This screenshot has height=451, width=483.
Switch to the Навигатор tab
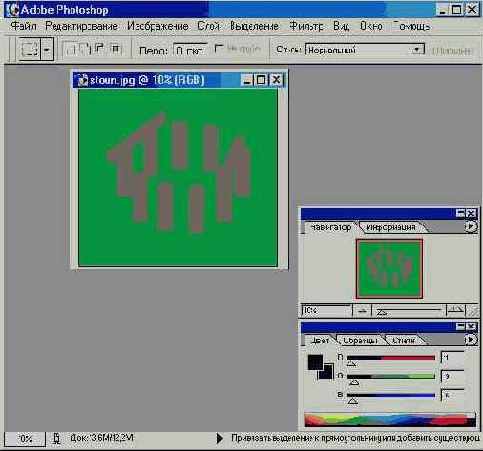click(x=330, y=227)
